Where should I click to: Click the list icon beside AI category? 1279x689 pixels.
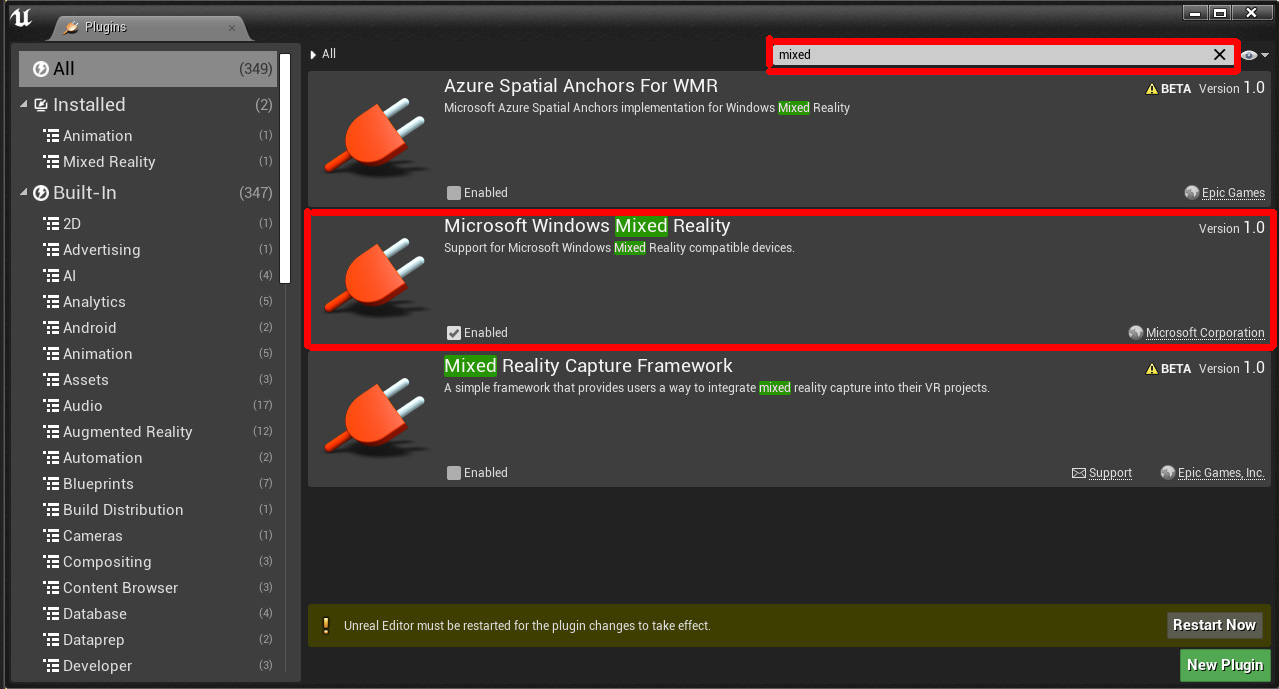pyautogui.click(x=51, y=276)
